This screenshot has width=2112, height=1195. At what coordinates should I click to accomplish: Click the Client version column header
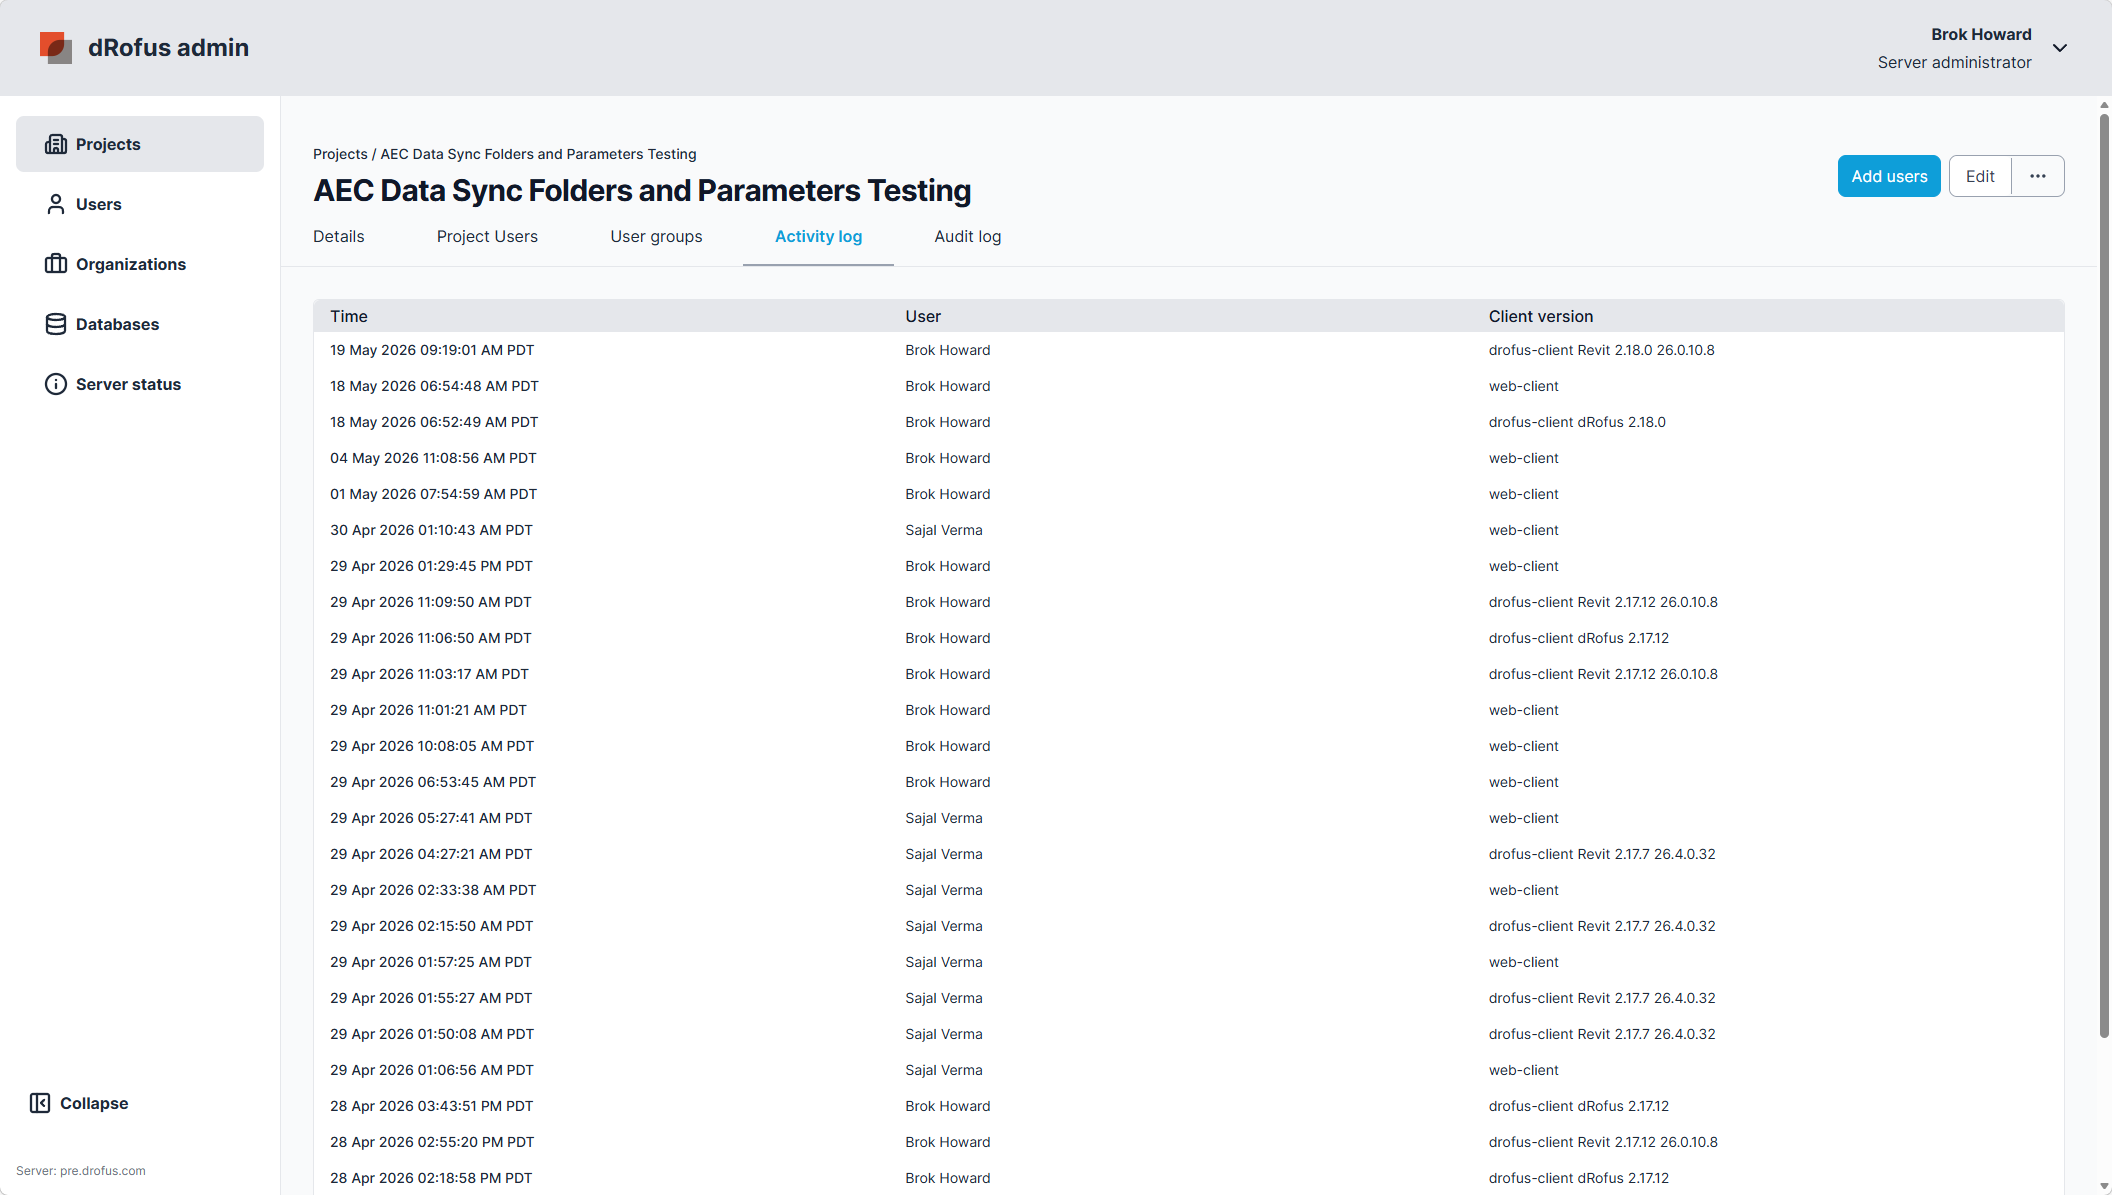[x=1541, y=316]
